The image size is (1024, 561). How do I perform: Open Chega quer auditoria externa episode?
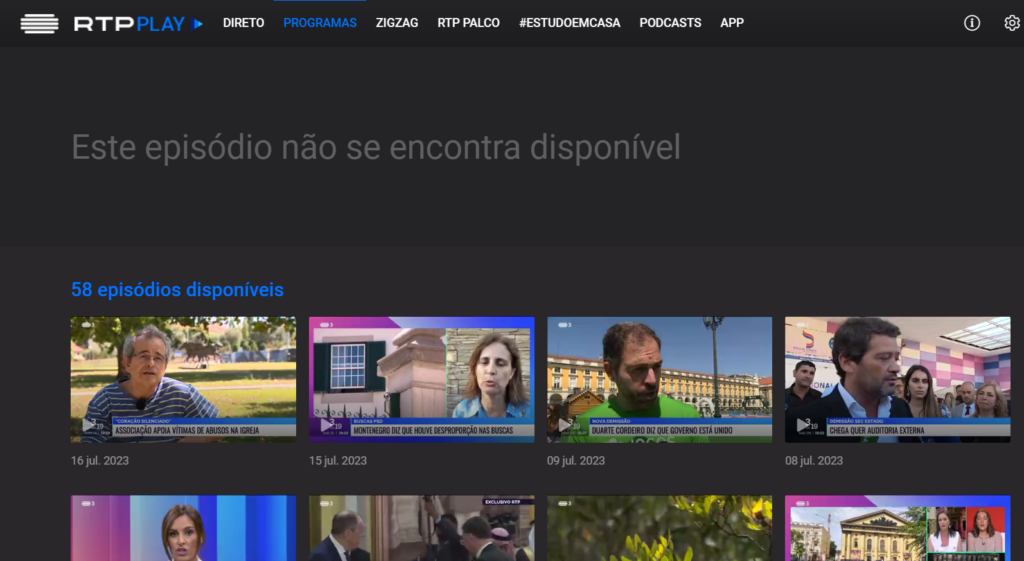897,380
